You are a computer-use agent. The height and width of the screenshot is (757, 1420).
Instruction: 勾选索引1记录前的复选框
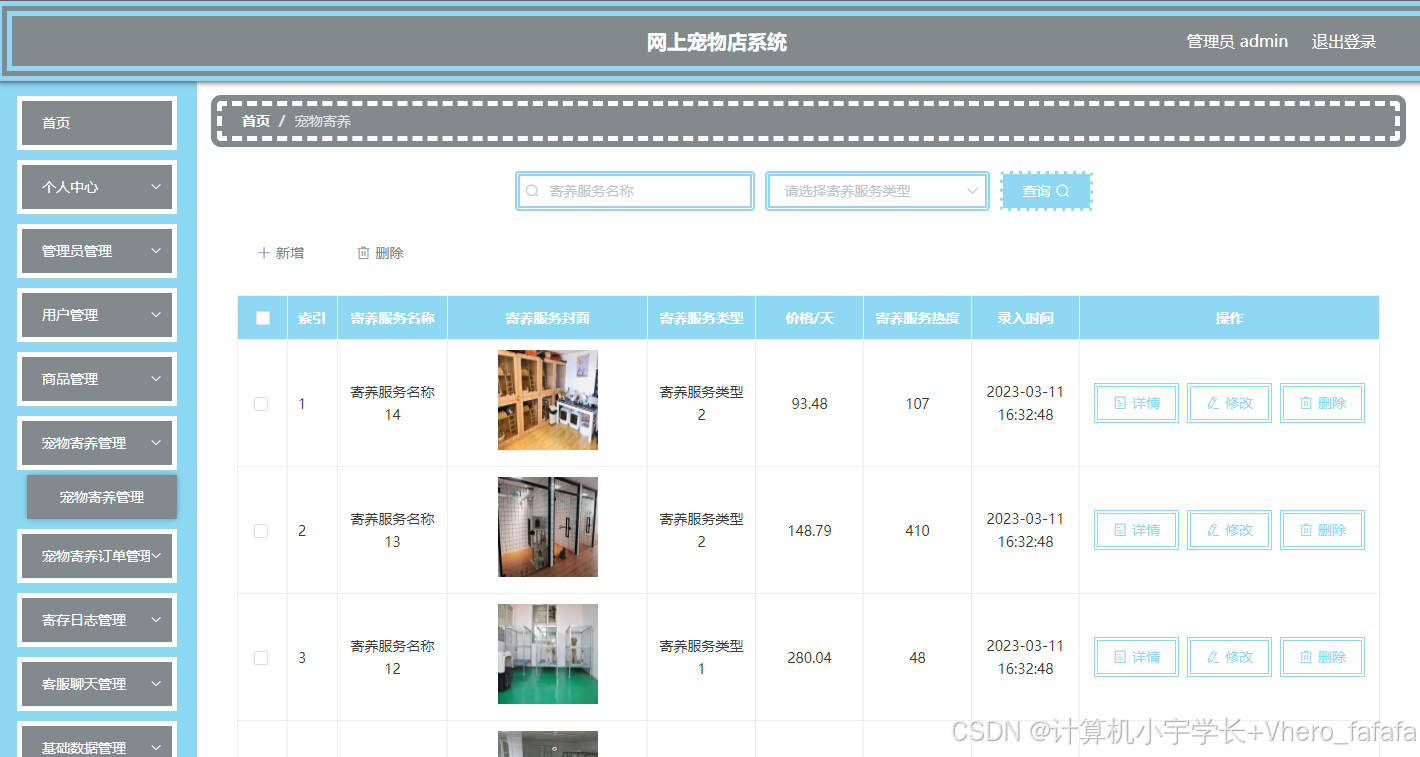point(261,403)
